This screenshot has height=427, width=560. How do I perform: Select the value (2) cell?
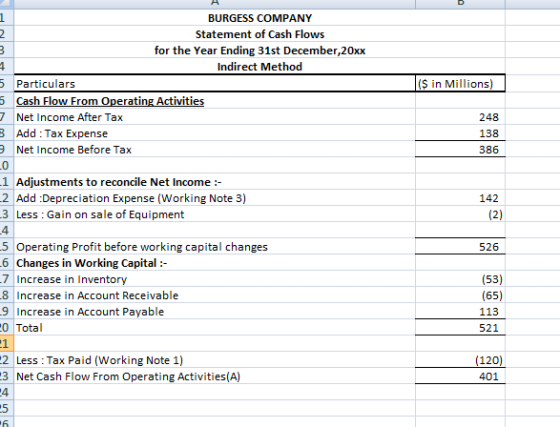point(460,214)
